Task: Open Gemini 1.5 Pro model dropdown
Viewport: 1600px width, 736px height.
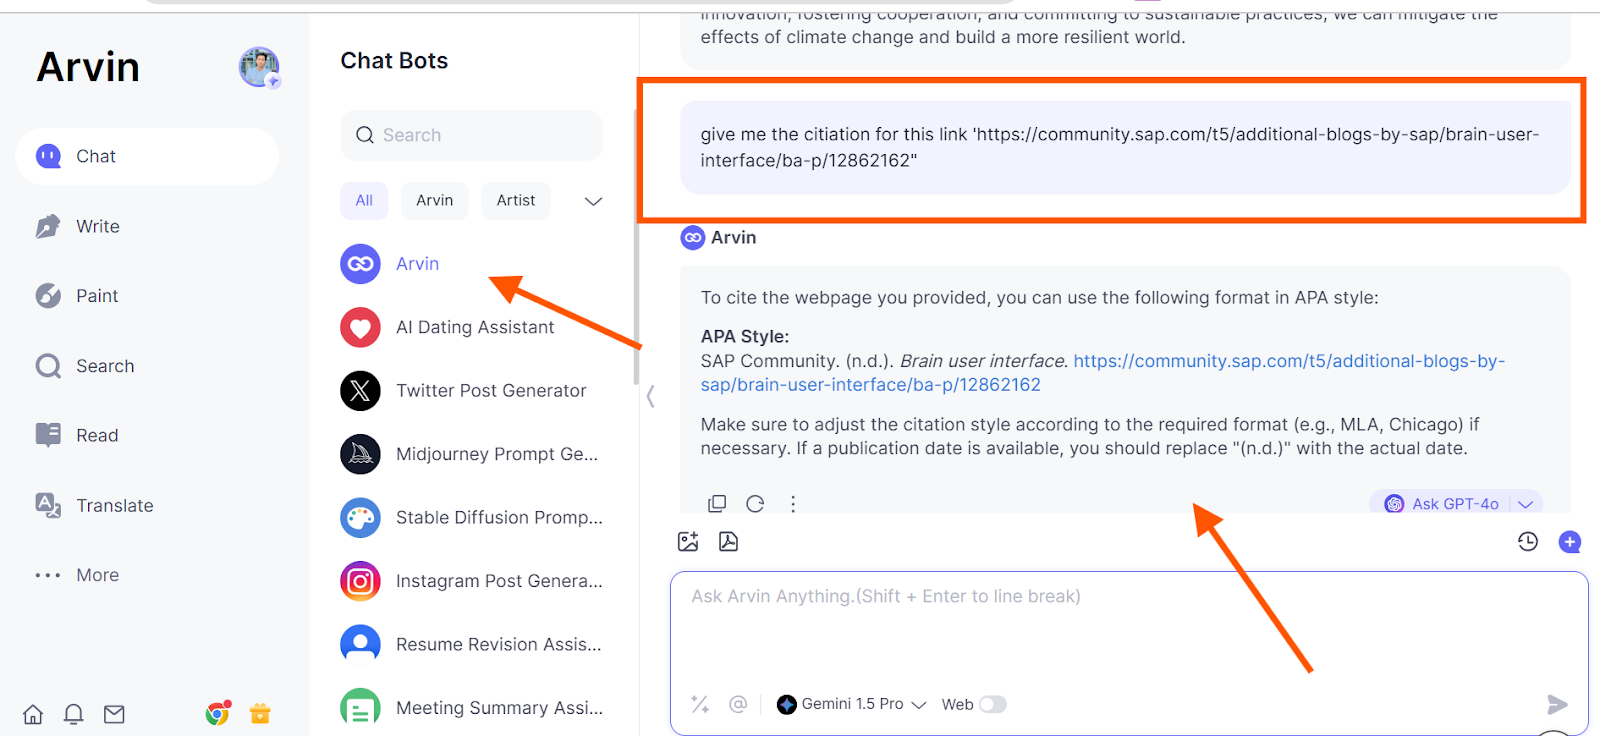Action: 852,704
